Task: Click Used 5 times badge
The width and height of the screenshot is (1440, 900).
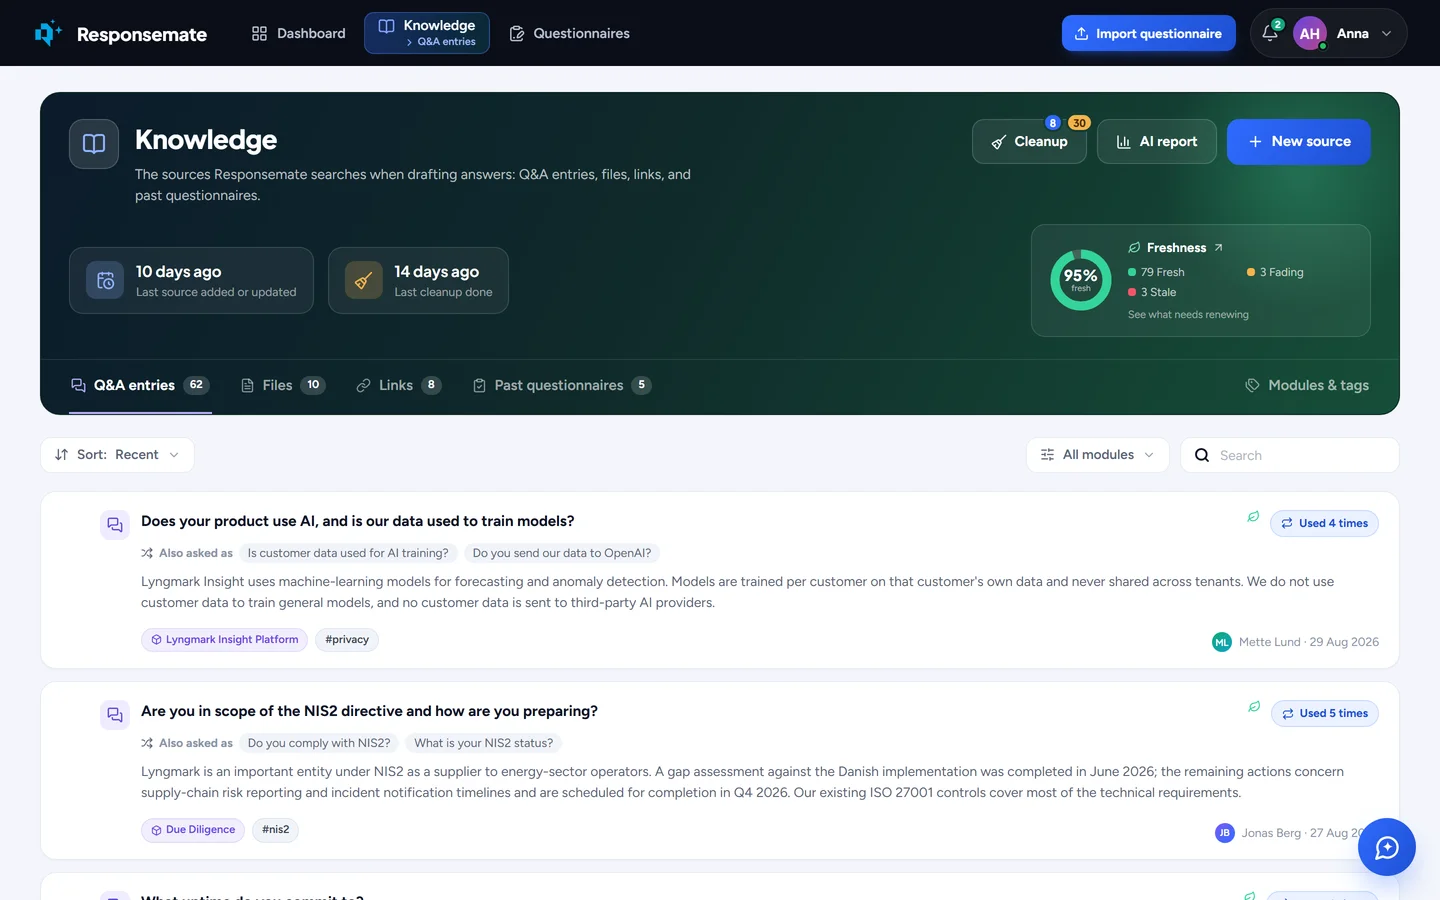Action: [1325, 713]
